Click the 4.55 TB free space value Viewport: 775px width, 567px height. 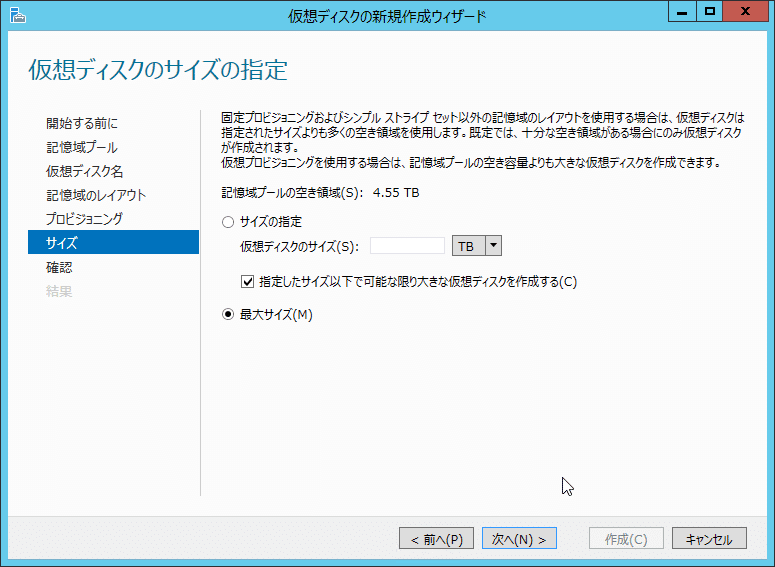(x=396, y=192)
